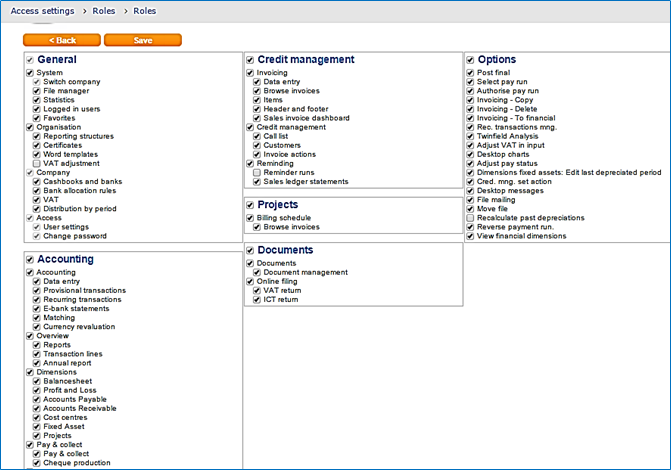Screen dimensions: 671x470
Task: Uncheck the Favorites checkbox
Action: (x=37, y=118)
